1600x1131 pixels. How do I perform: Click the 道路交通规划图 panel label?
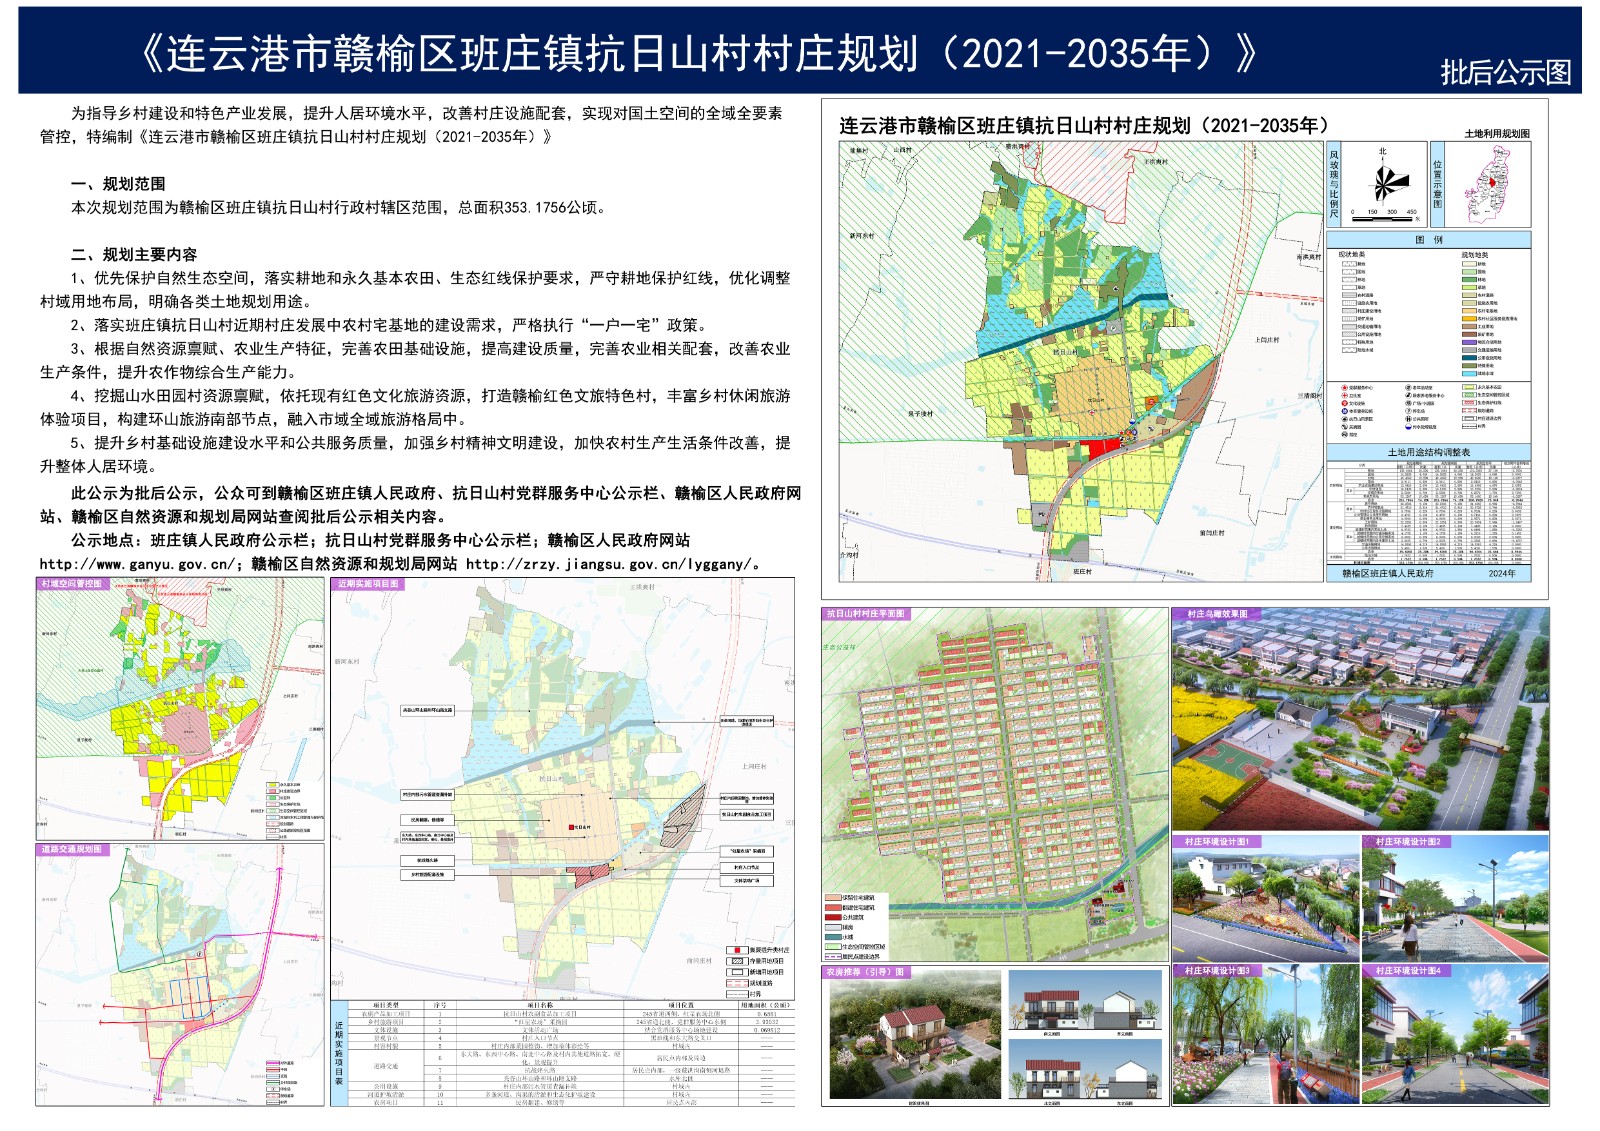pos(71,849)
